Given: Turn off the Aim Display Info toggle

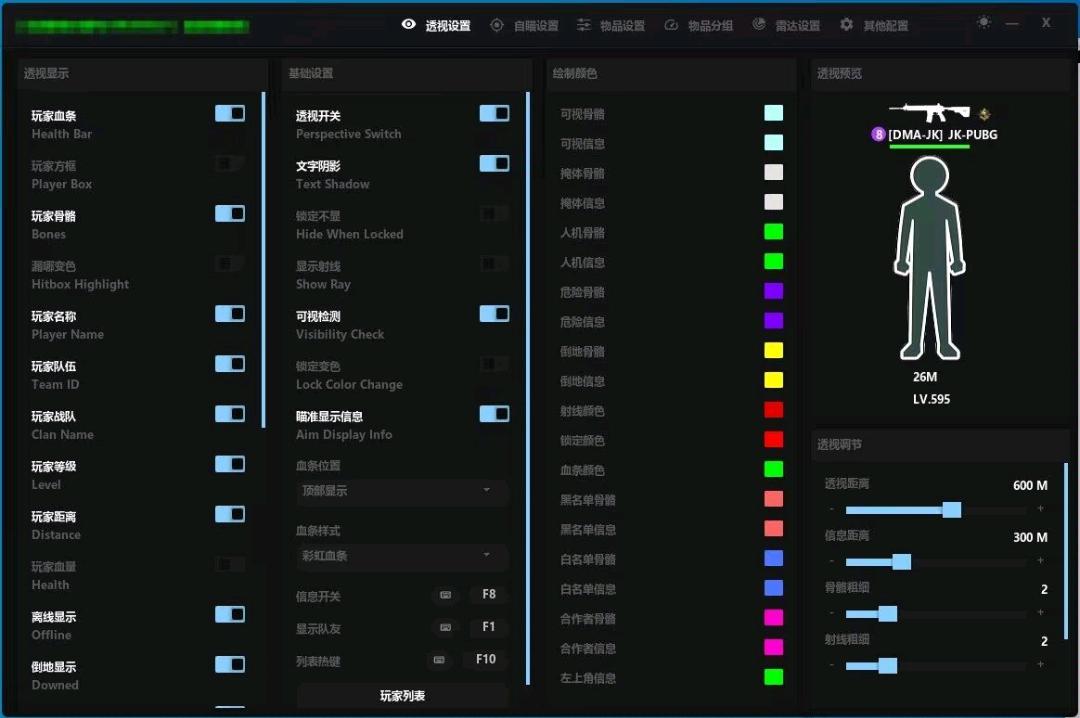Looking at the screenshot, I should (x=495, y=413).
